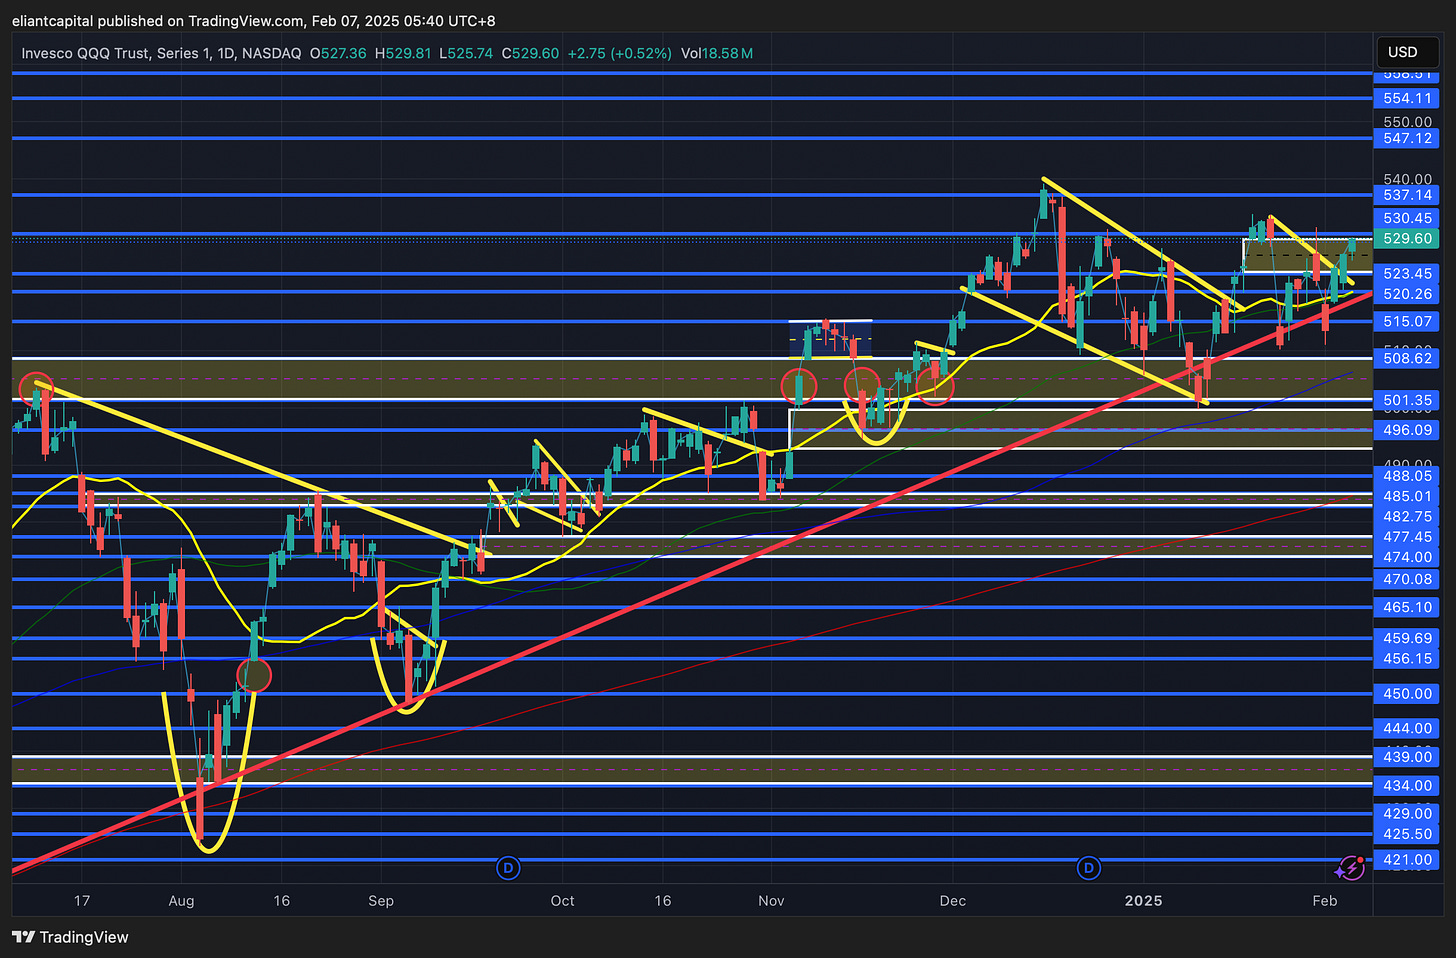
Task: Select the 508.62 price level label
Action: tap(1408, 358)
